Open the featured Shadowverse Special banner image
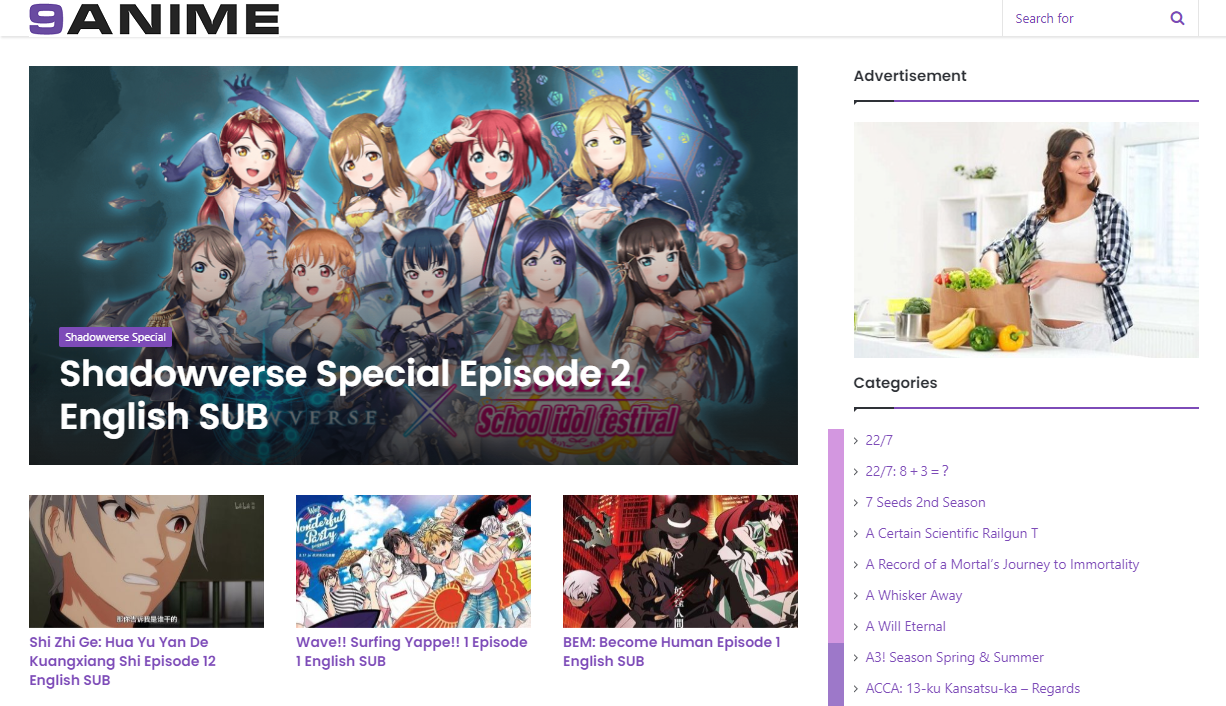The image size is (1226, 706). pos(413,265)
